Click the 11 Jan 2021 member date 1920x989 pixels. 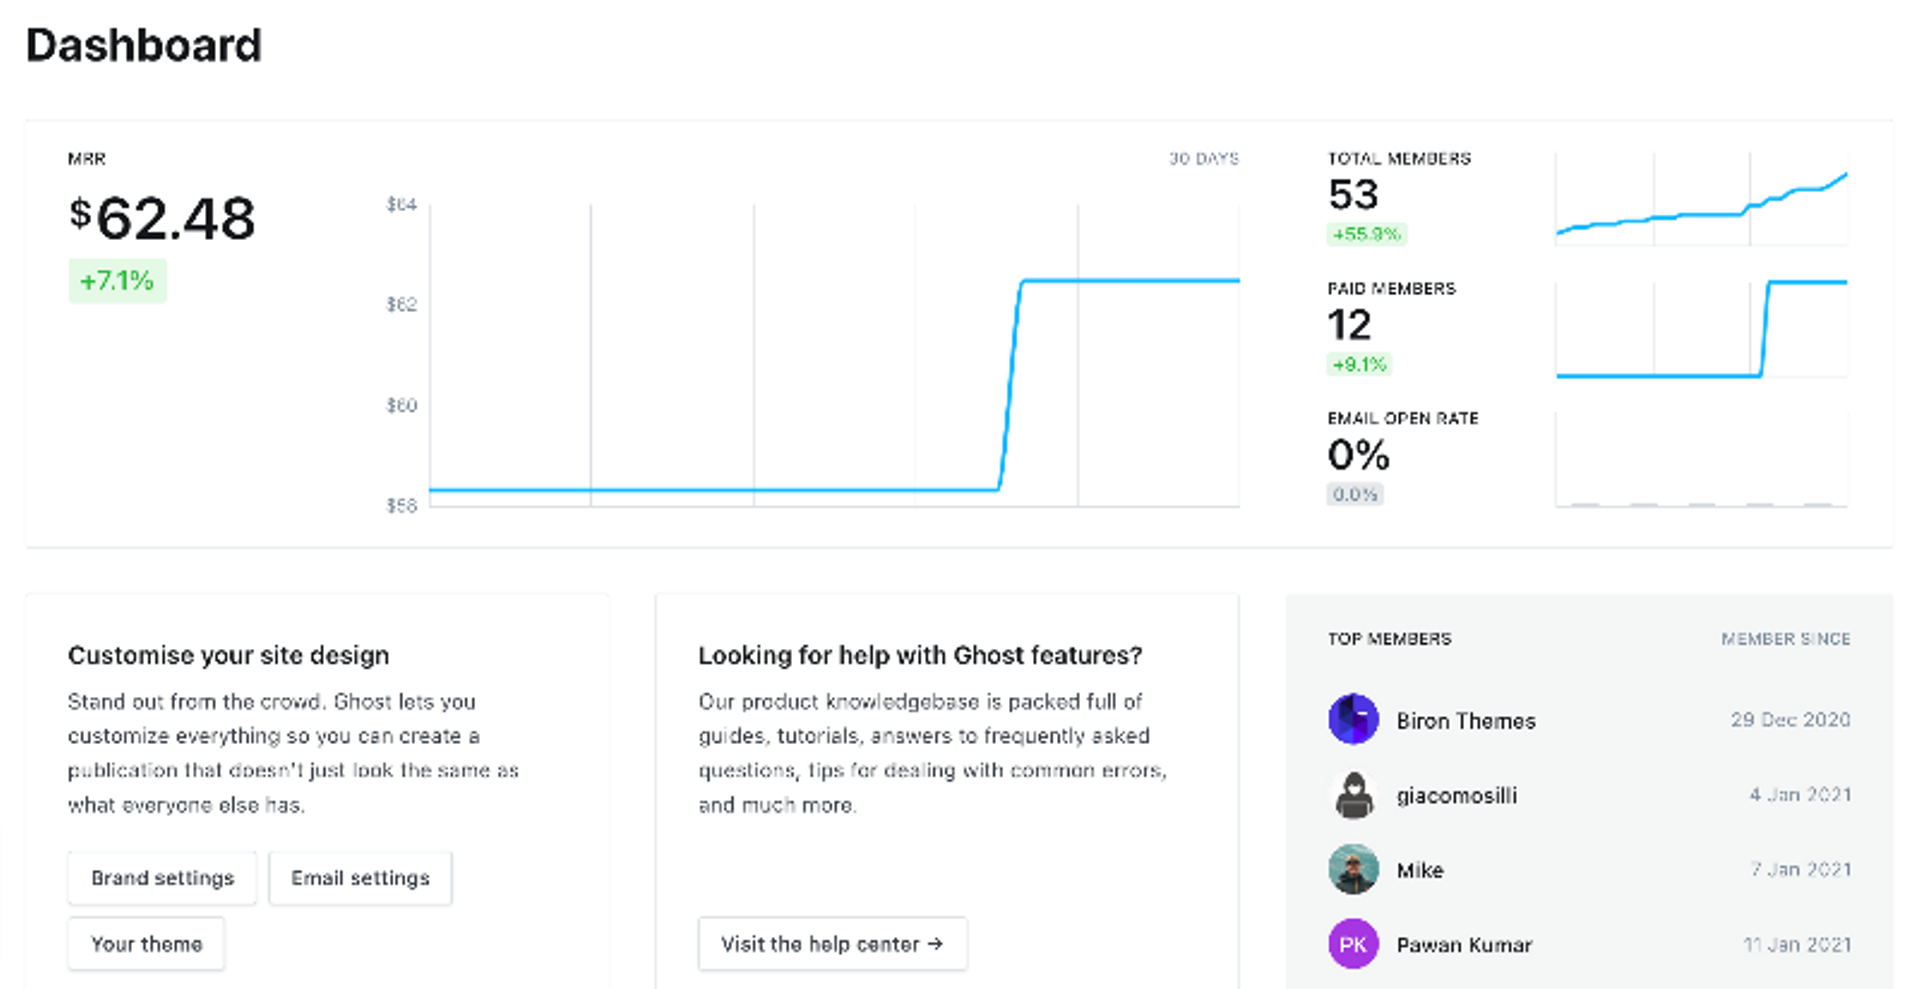click(x=1797, y=945)
